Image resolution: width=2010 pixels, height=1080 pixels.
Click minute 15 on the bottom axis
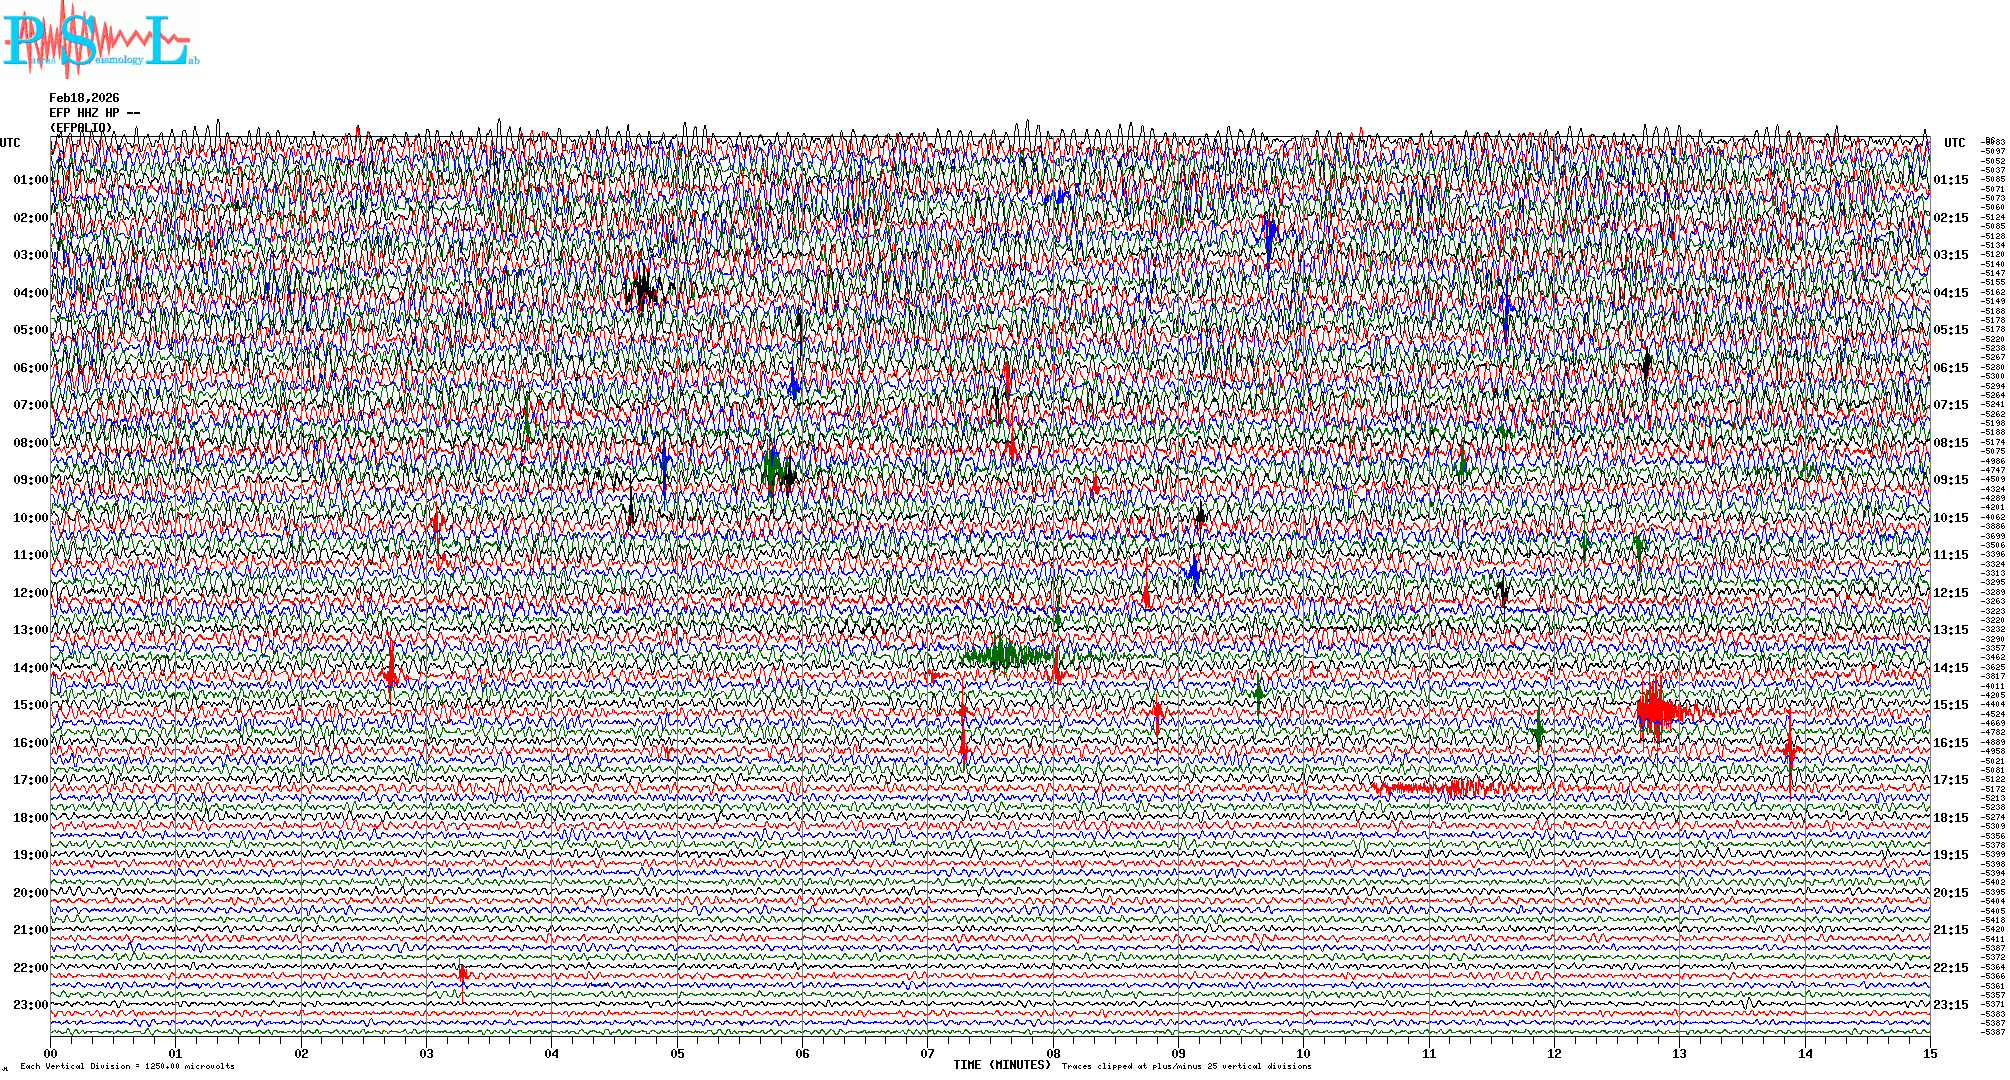(1929, 1053)
